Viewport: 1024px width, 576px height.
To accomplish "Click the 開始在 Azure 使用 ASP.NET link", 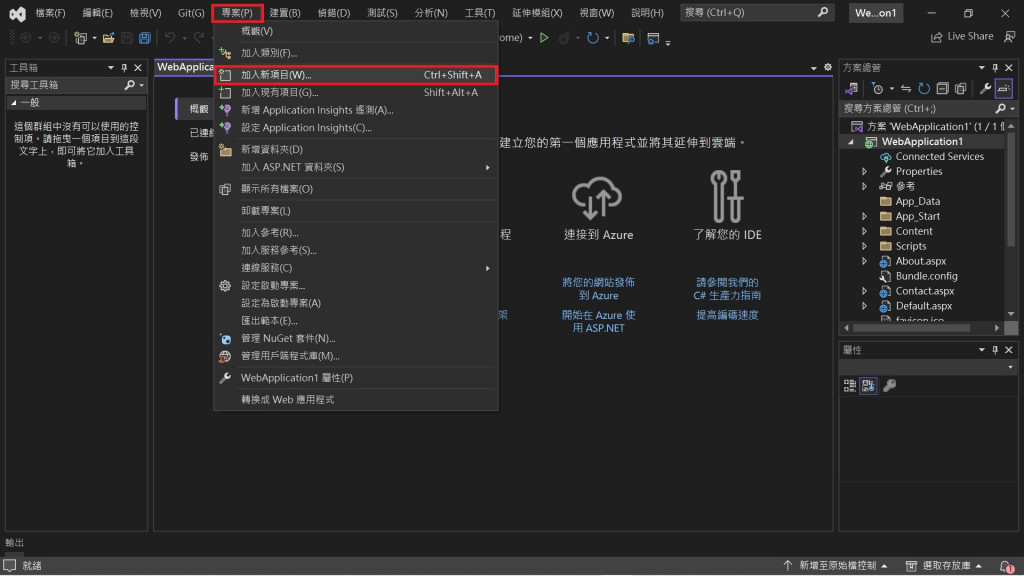I will (x=598, y=321).
